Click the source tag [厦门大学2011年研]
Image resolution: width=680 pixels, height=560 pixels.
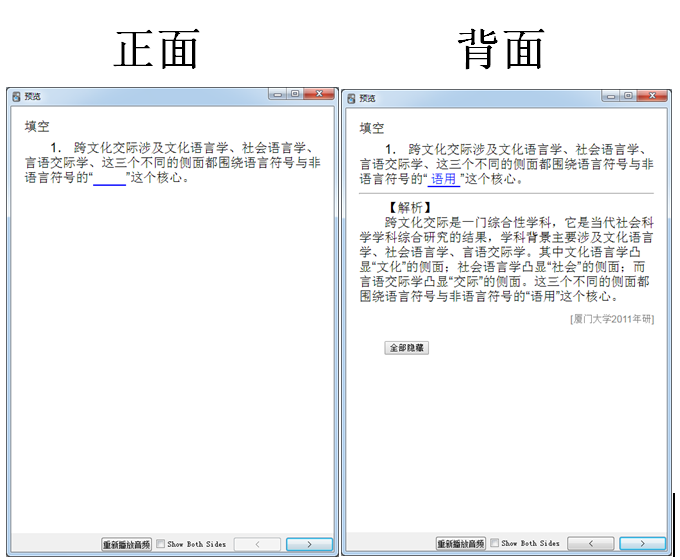coord(612,319)
